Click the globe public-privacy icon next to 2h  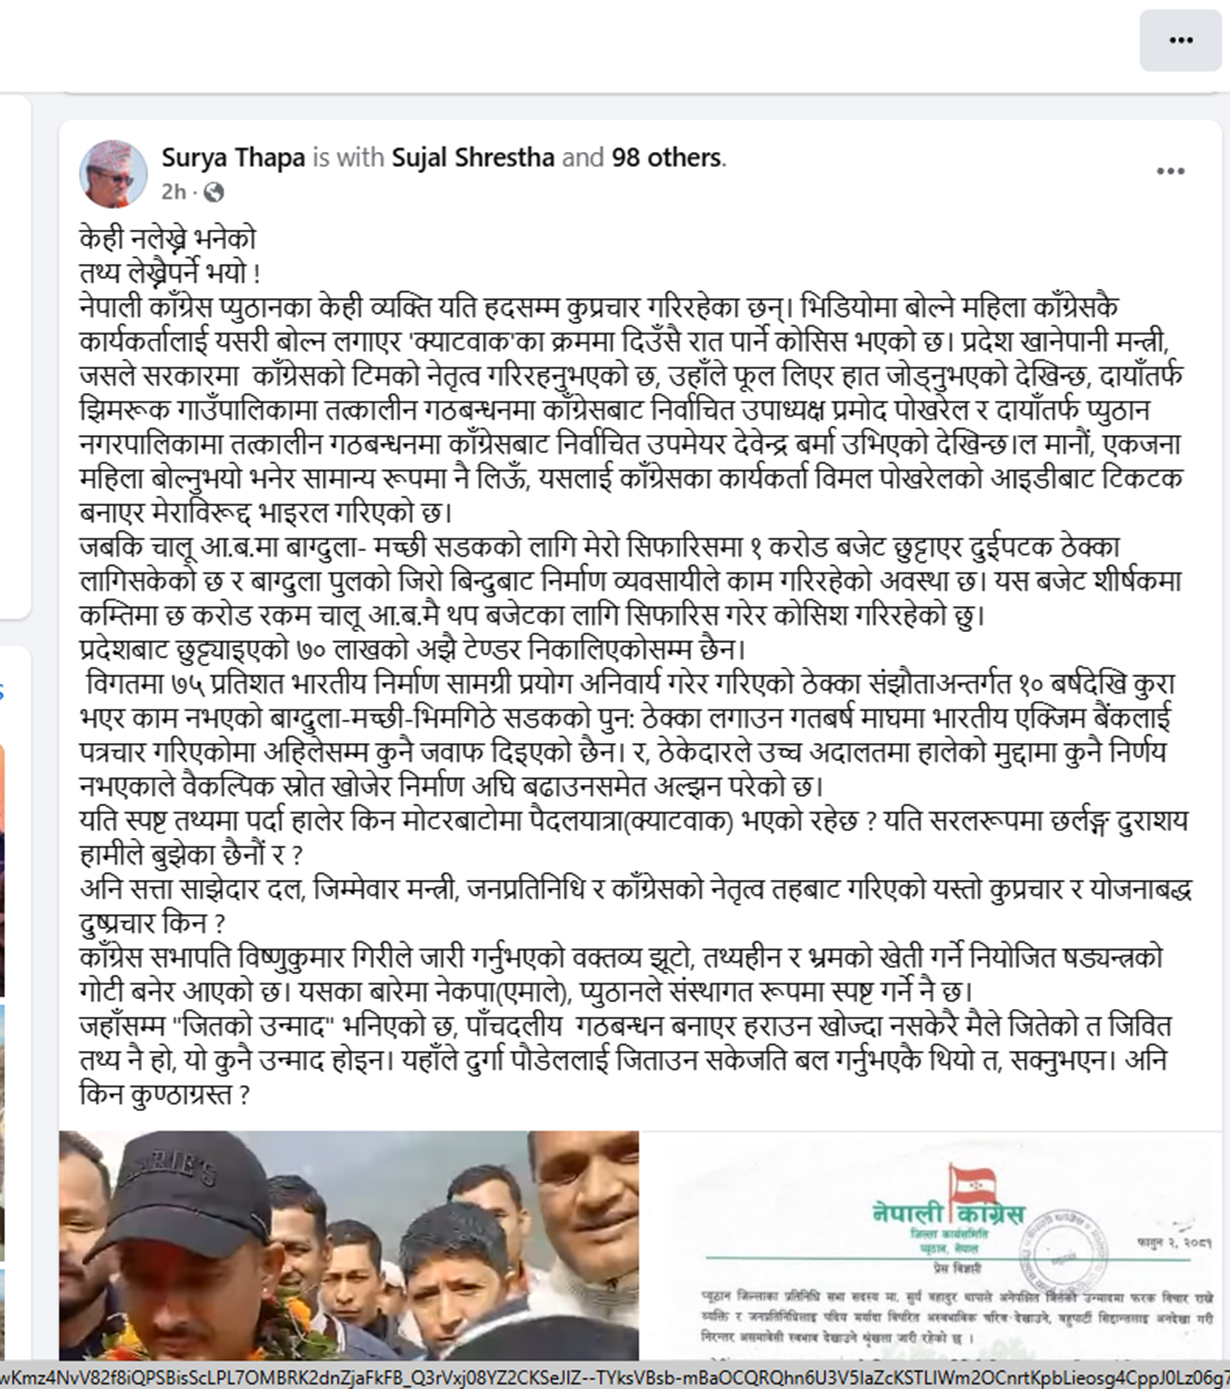pyautogui.click(x=214, y=192)
